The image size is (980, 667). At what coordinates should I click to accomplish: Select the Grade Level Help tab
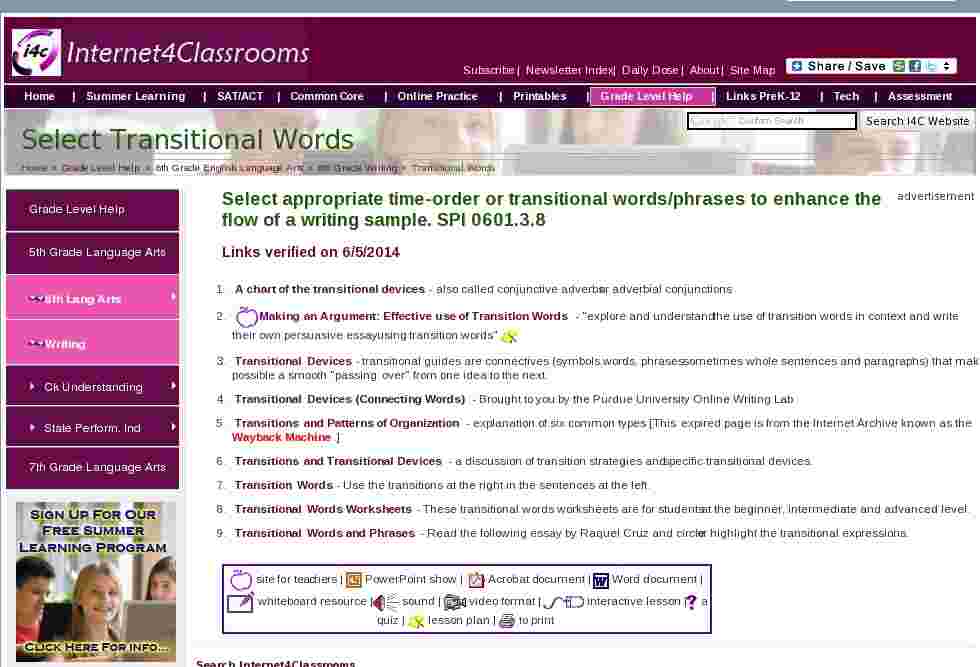[652, 96]
